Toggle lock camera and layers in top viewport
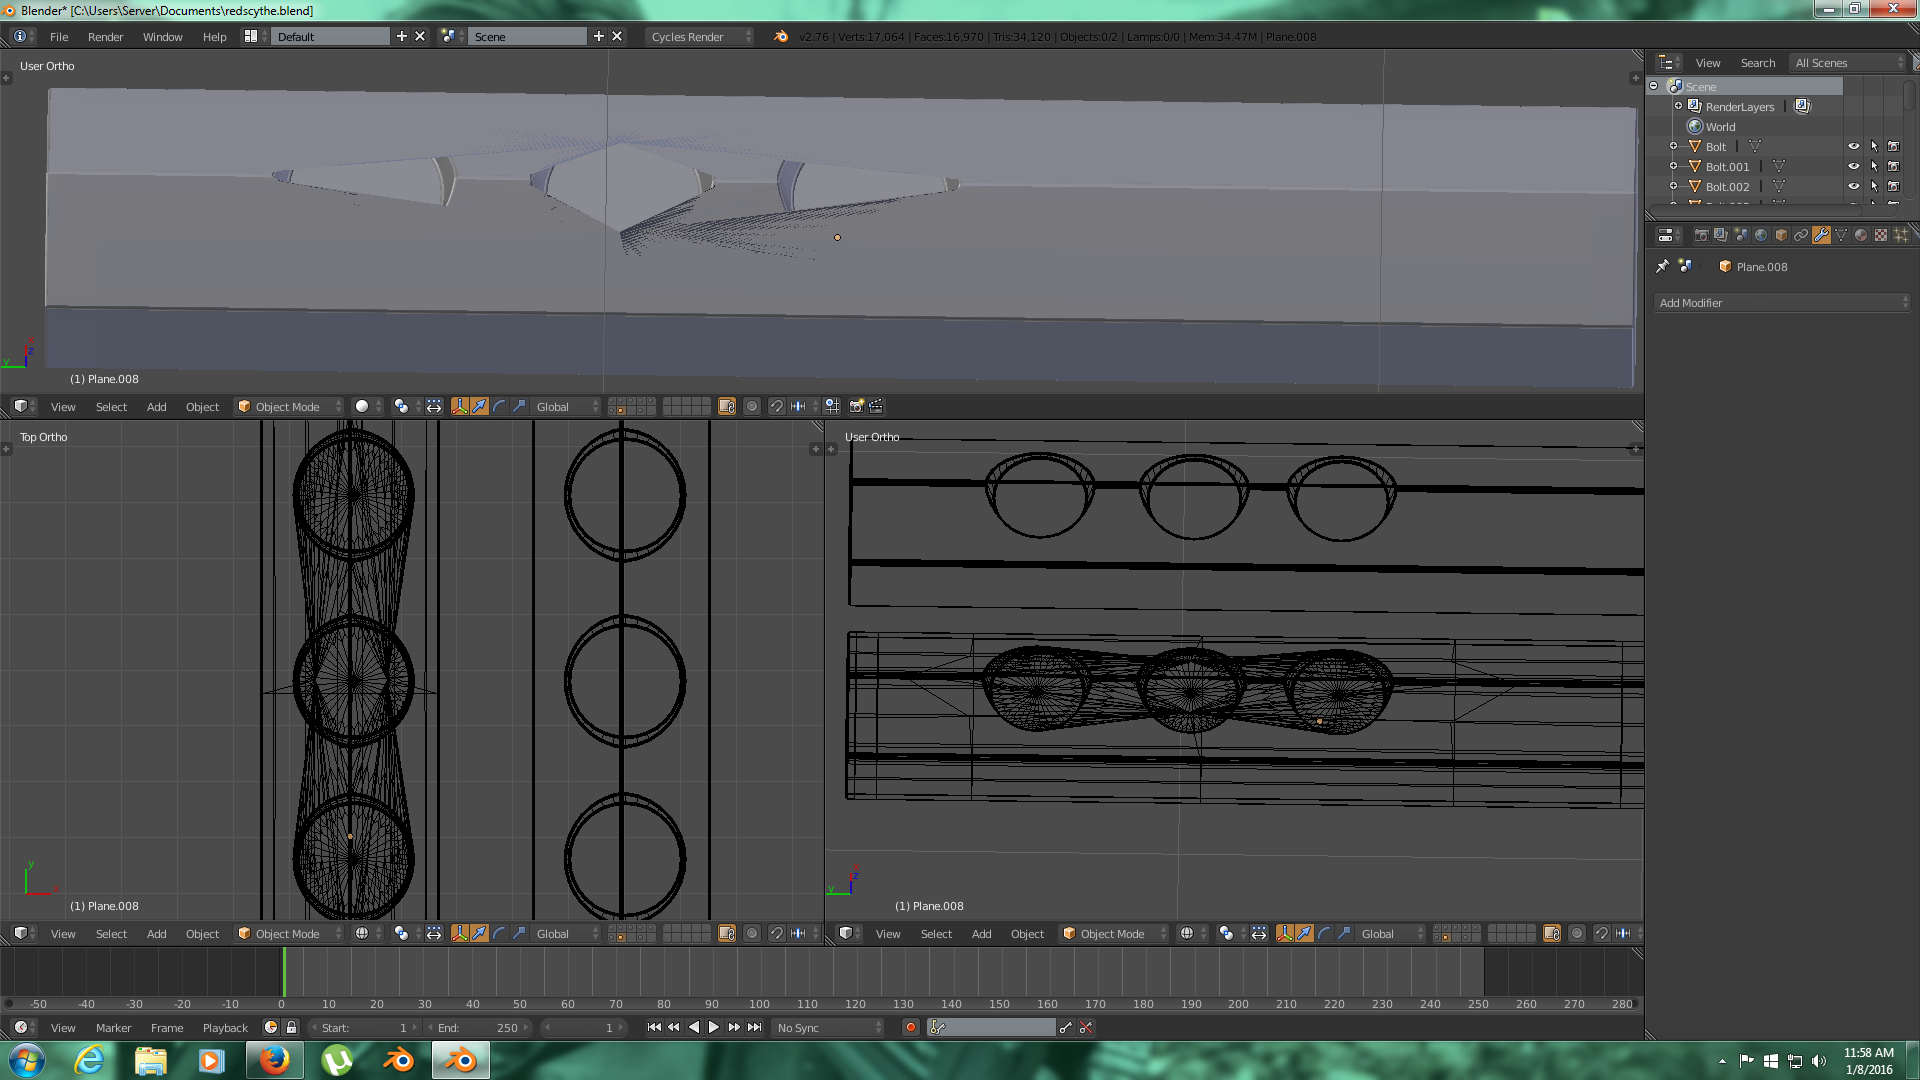 pos(727,406)
